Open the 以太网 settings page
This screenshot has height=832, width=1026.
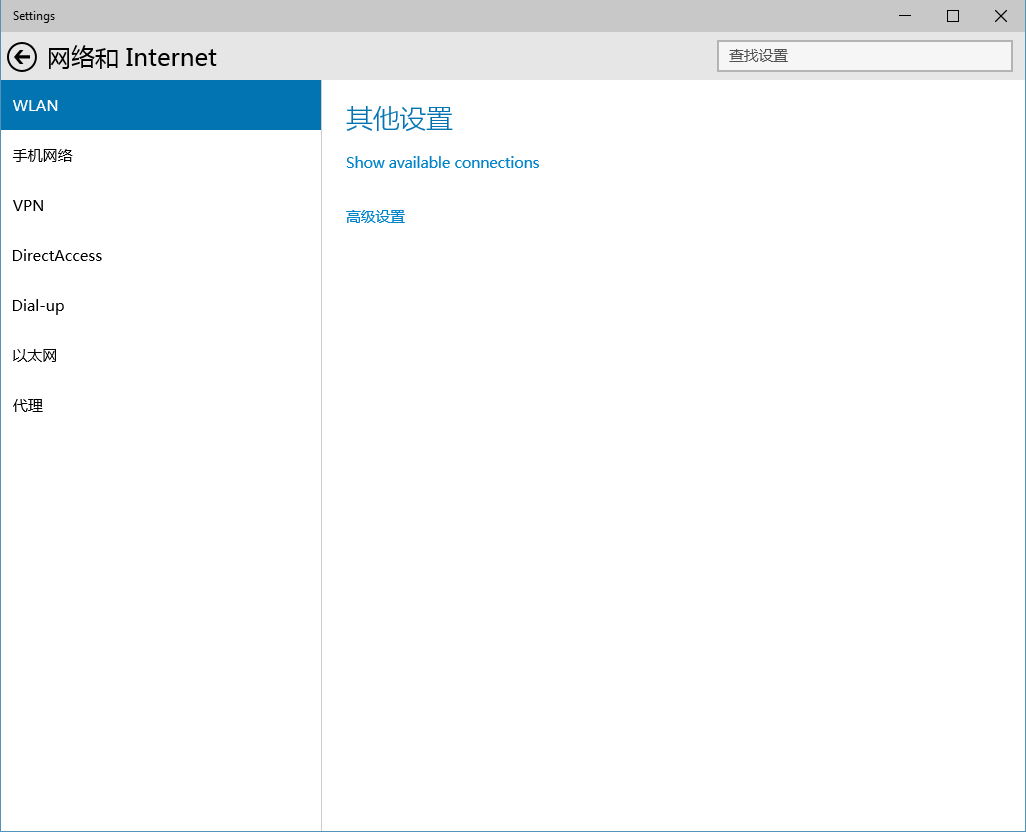[161, 356]
